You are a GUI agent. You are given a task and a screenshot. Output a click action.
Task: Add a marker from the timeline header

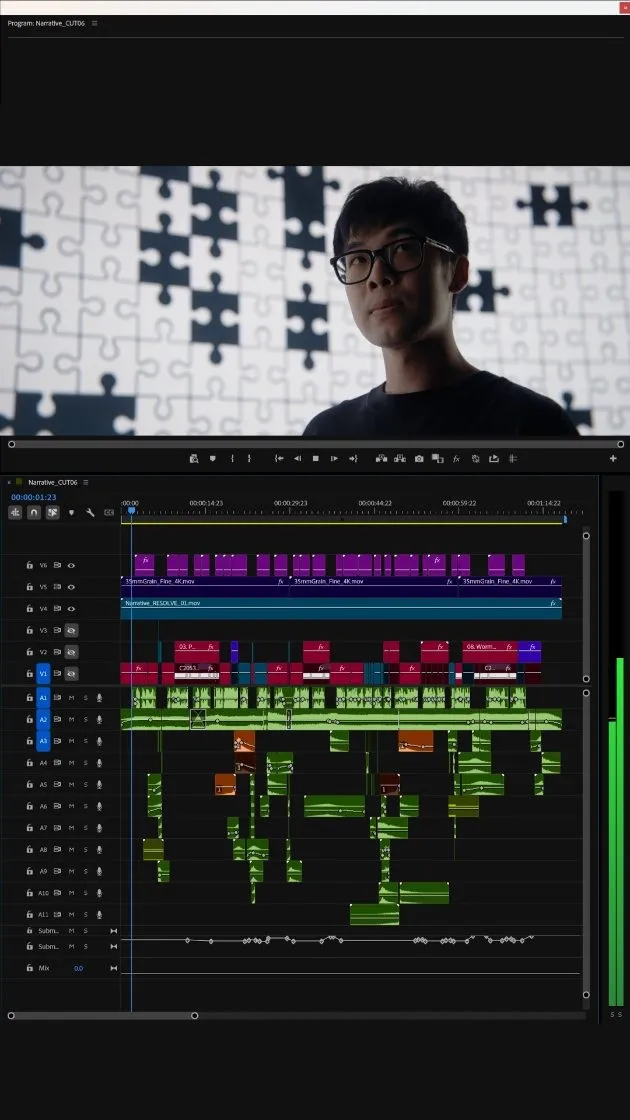point(71,512)
